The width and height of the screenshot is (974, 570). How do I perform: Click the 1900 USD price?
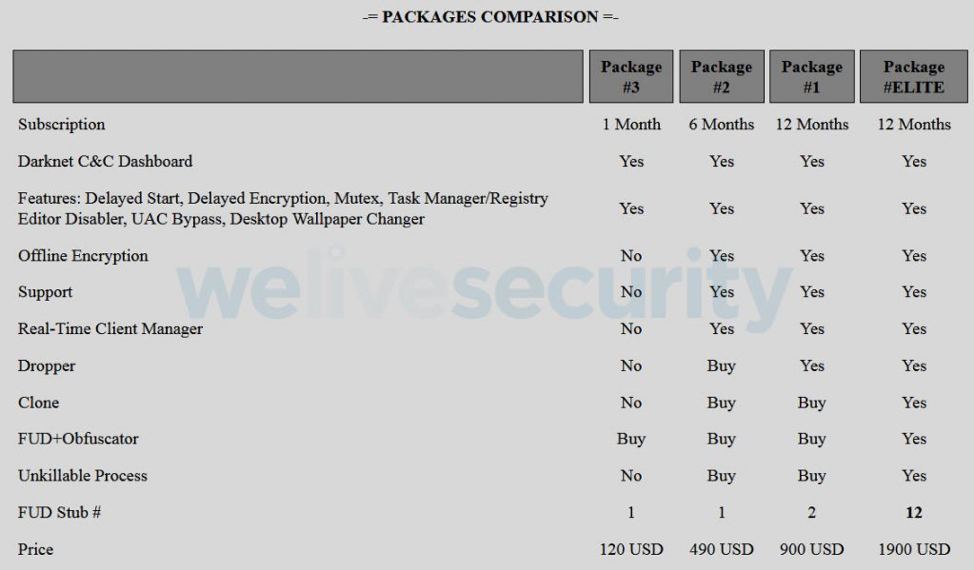[x=913, y=549]
